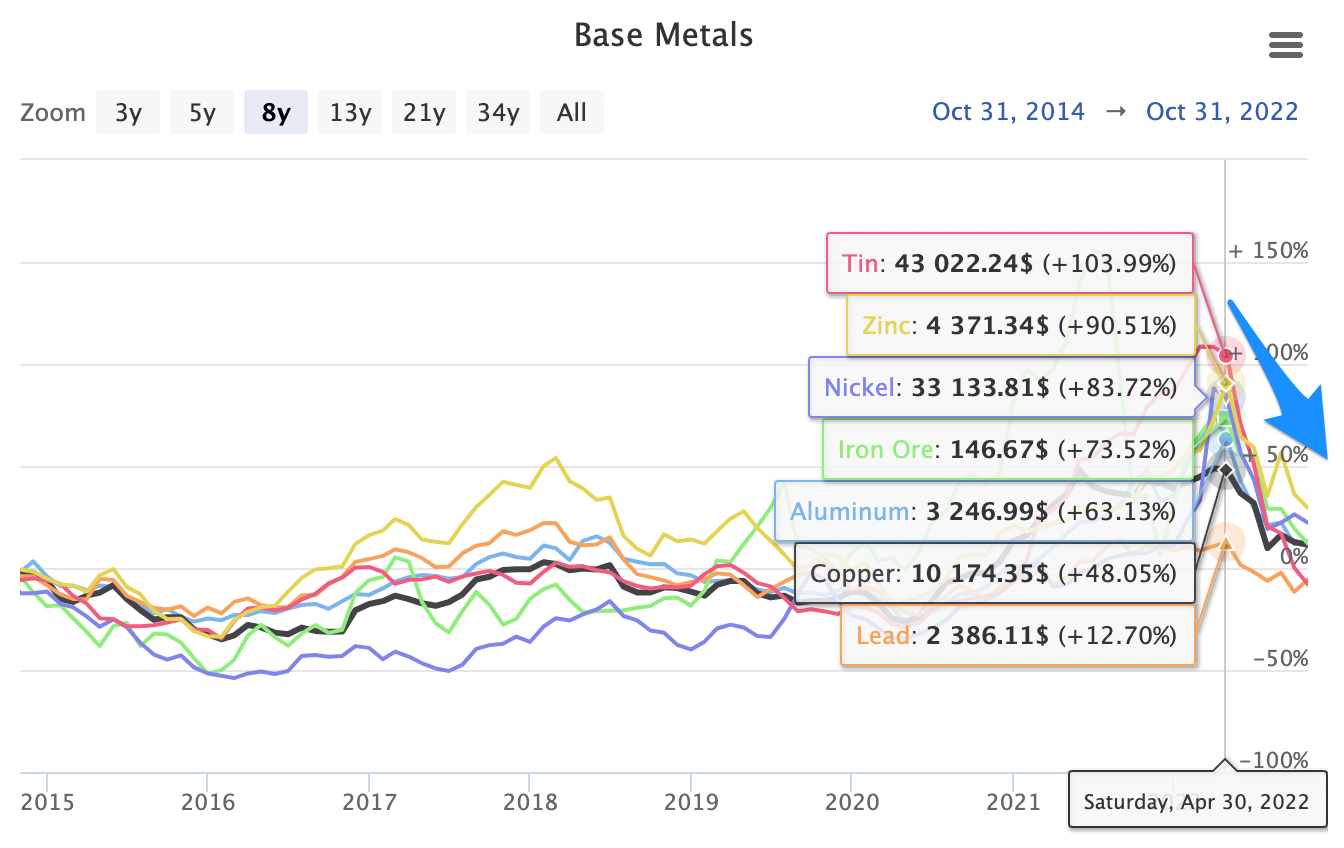This screenshot has width=1344, height=848.
Task: Click the Saturday, Apr 30, 2022 date label
Action: (x=1197, y=801)
